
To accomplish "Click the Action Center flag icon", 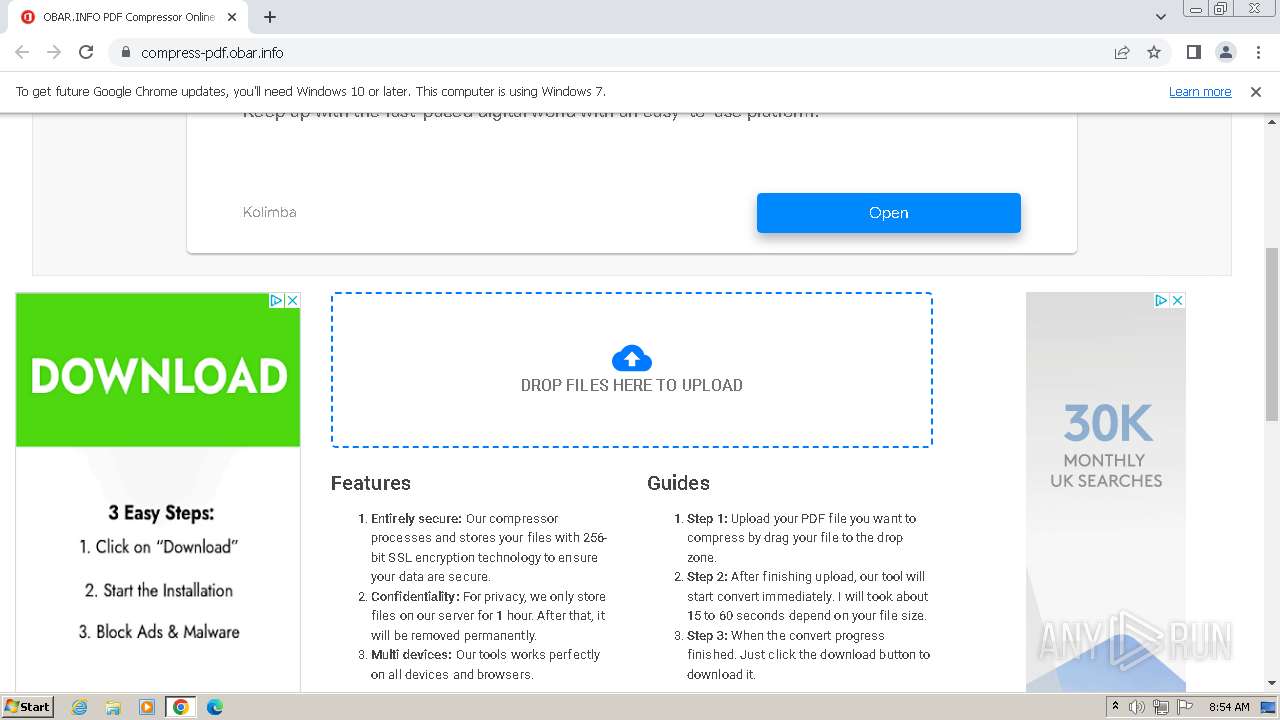I will pos(1185,707).
